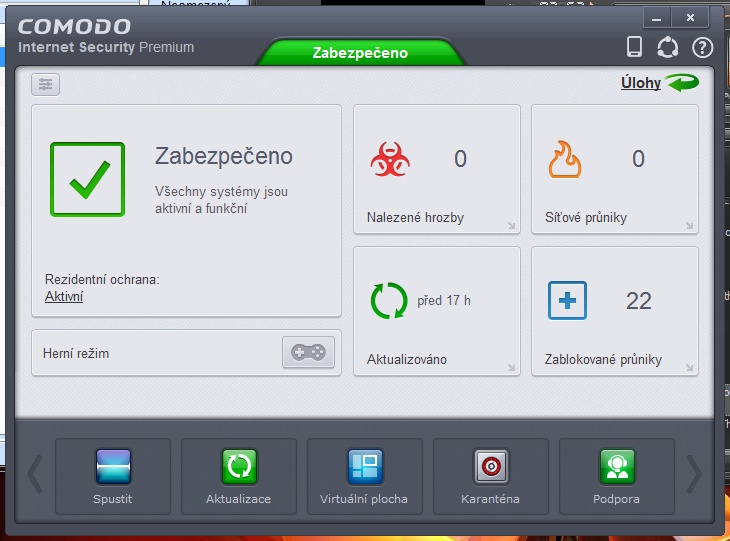Go to previous taskbar items with left chevron
Image resolution: width=730 pixels, height=541 pixels.
(x=35, y=474)
